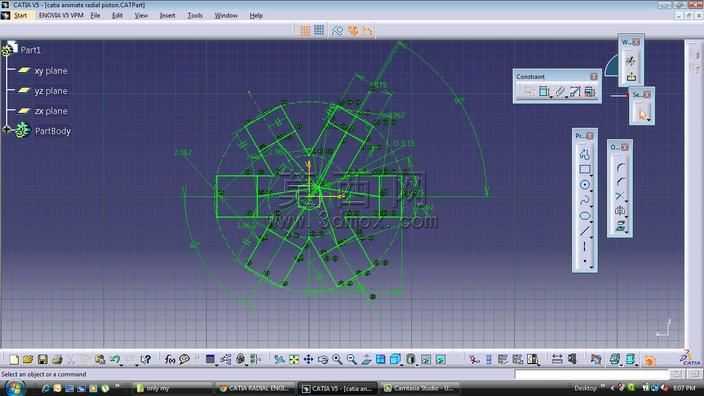This screenshot has width=704, height=396.
Task: Select the xy plane in tree
Action: click(x=51, y=70)
